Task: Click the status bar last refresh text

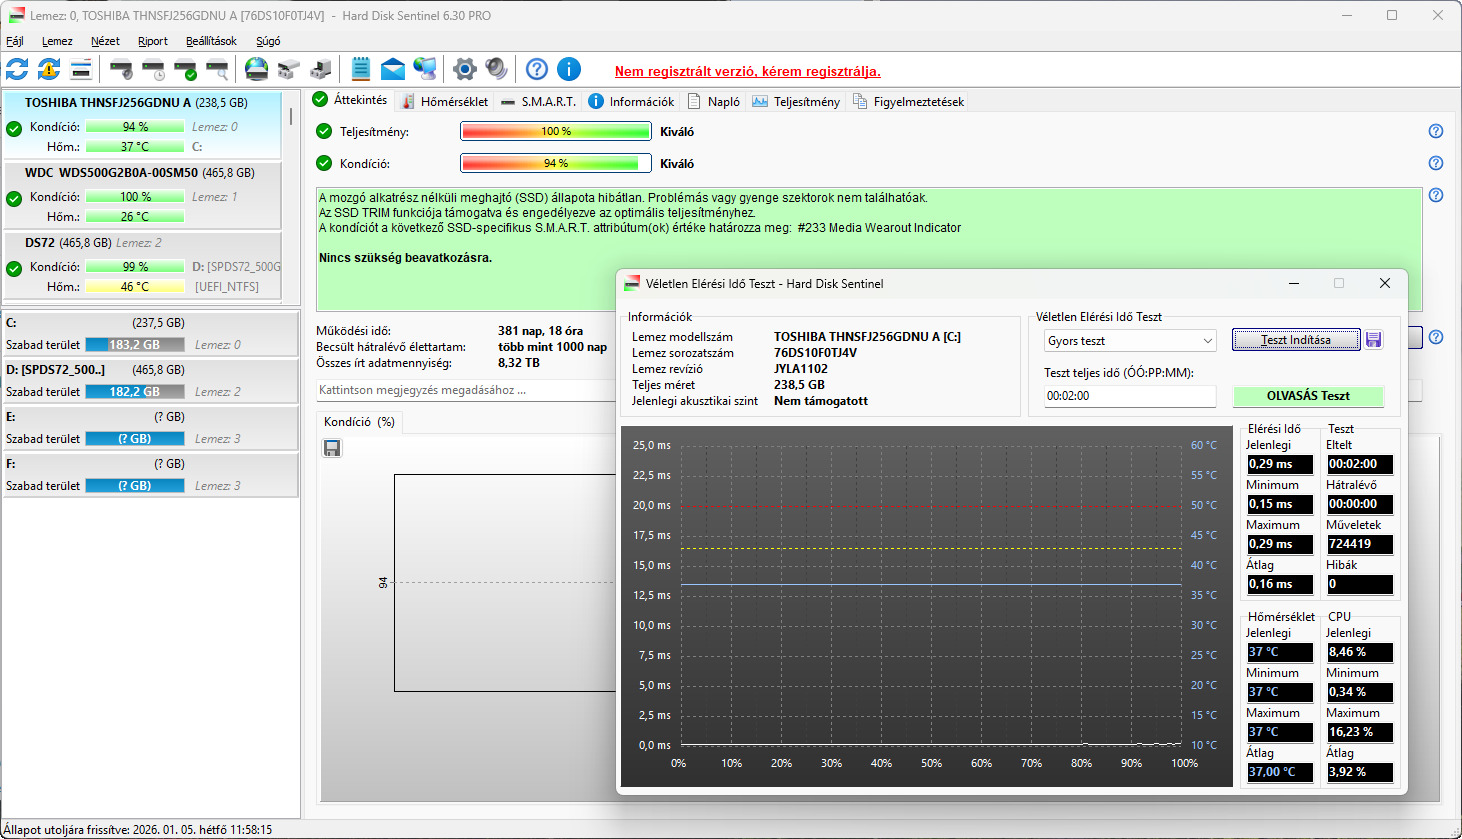Action: pyautogui.click(x=138, y=829)
